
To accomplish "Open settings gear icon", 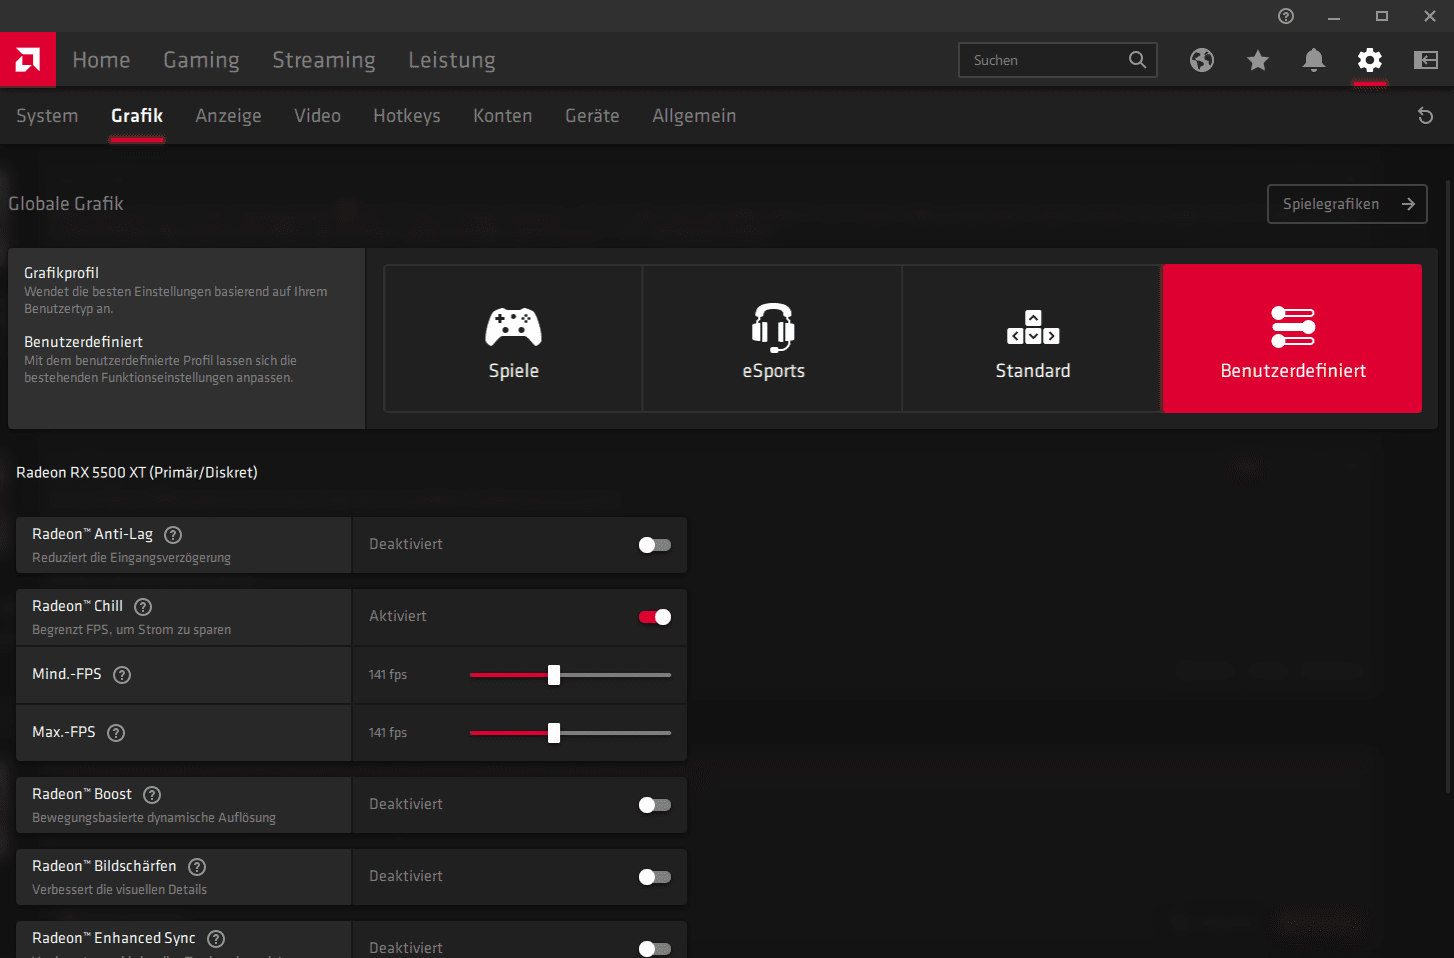I will coord(1370,60).
